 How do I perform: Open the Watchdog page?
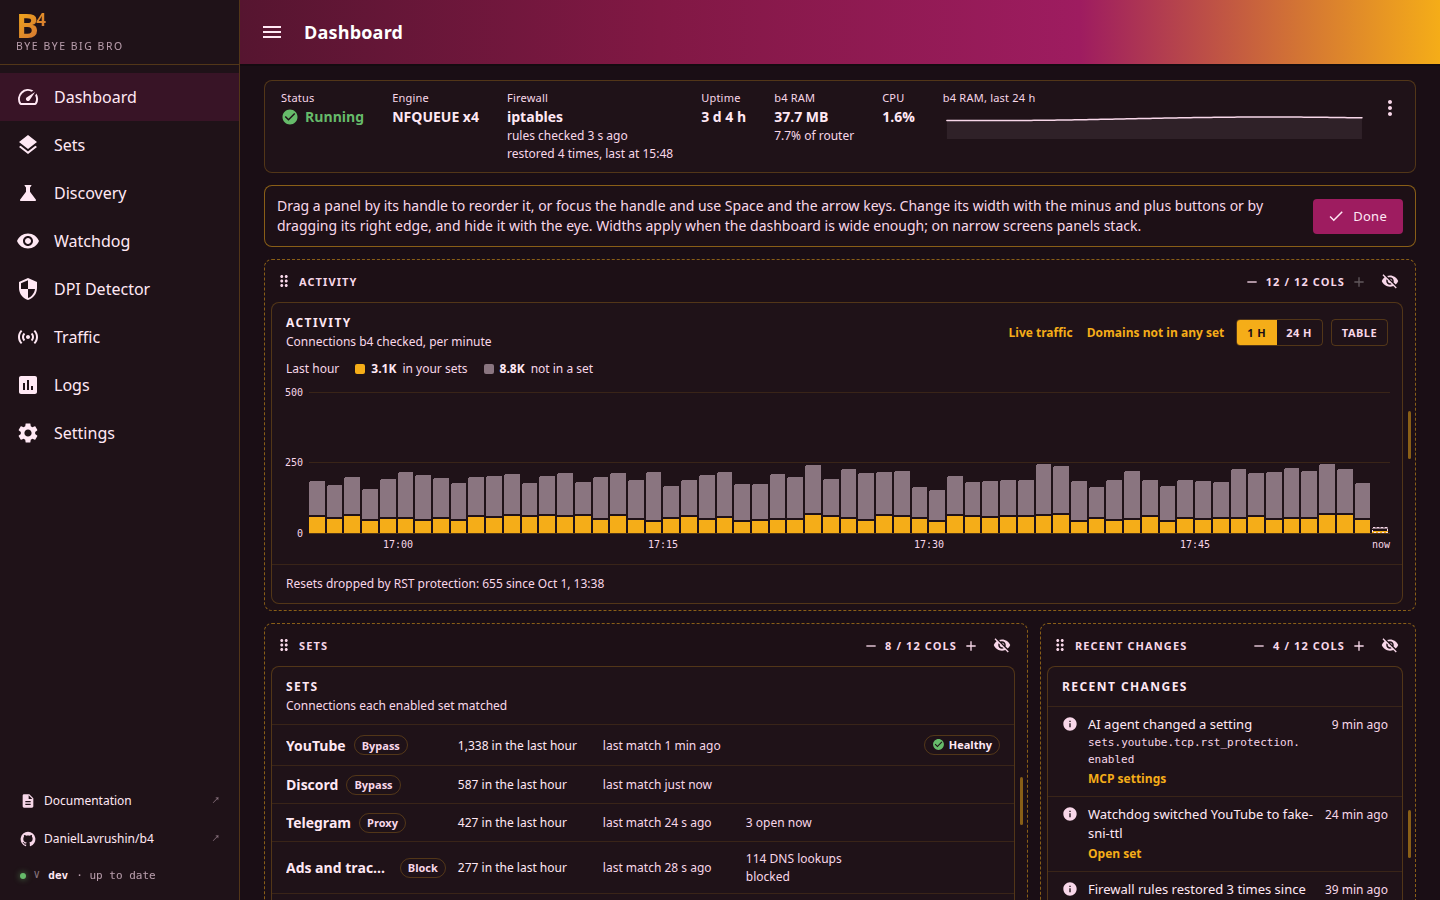coord(120,241)
